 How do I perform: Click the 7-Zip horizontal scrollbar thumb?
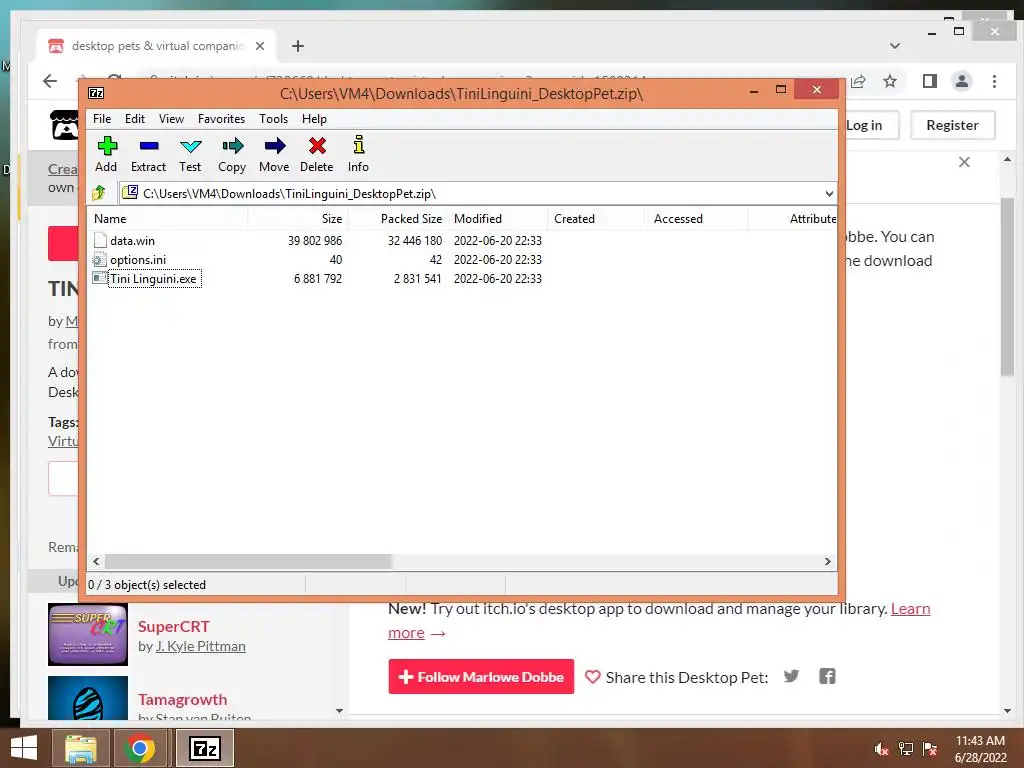248,562
